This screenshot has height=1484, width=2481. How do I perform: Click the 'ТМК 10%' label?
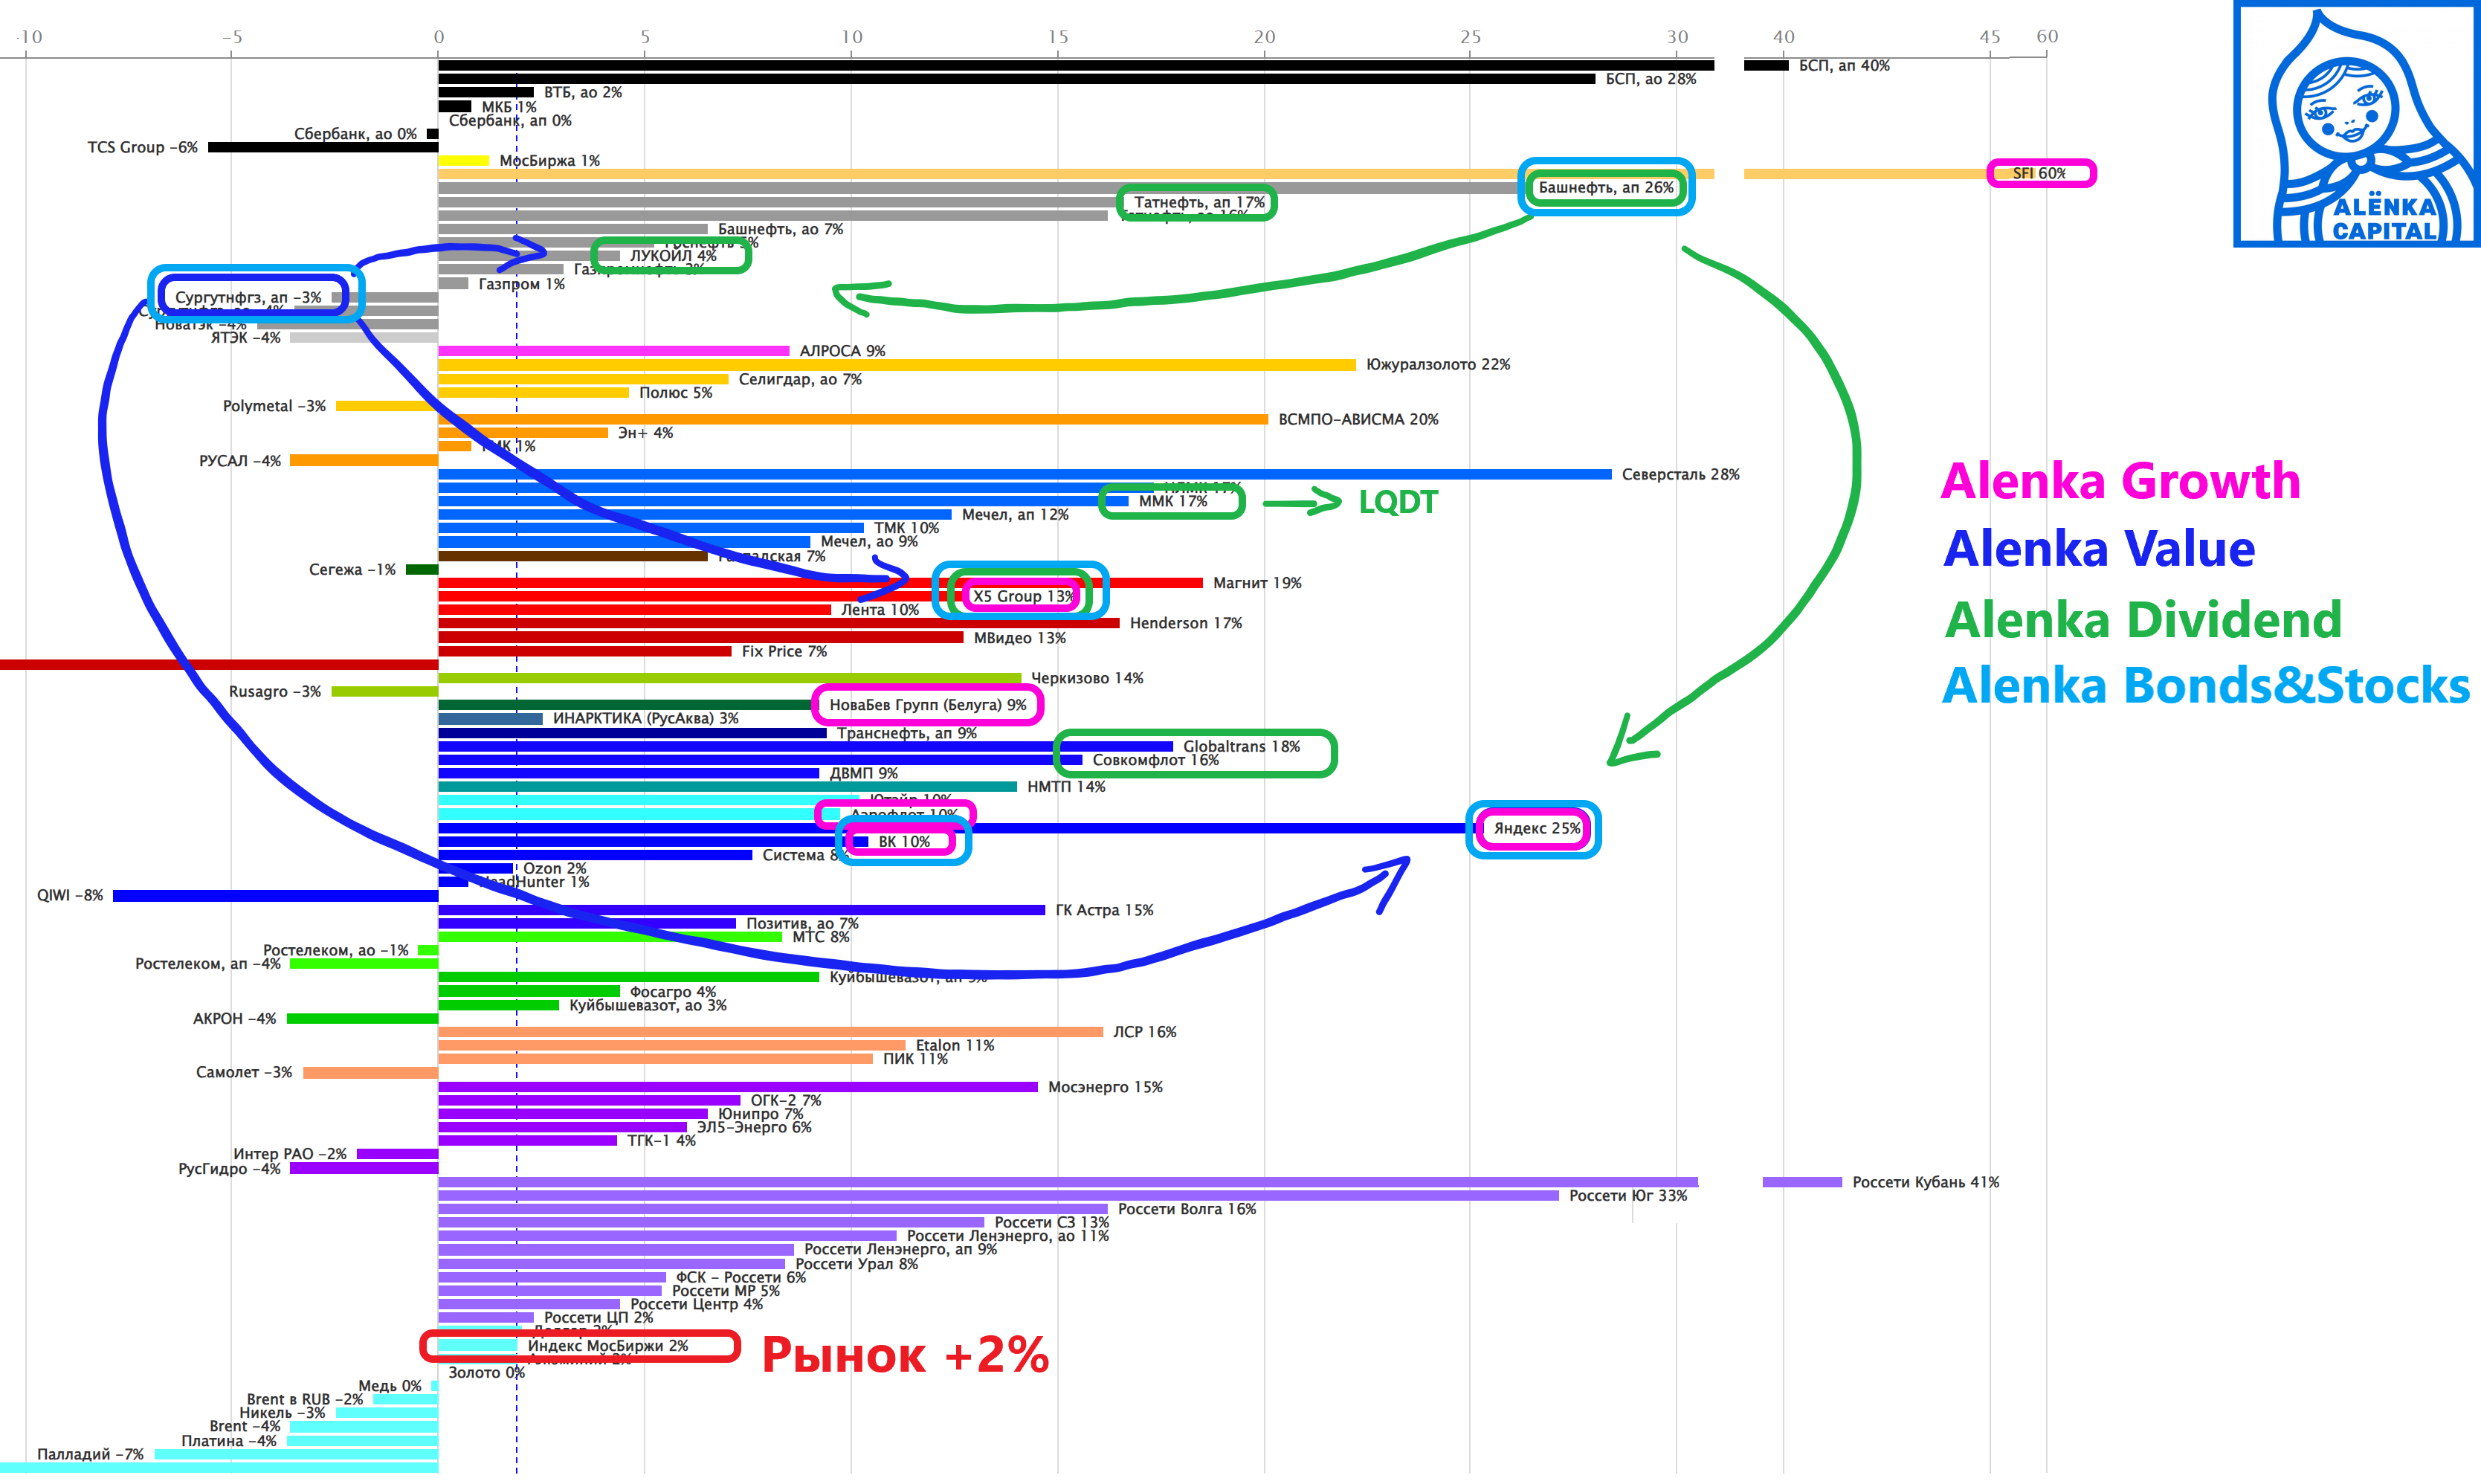907,528
